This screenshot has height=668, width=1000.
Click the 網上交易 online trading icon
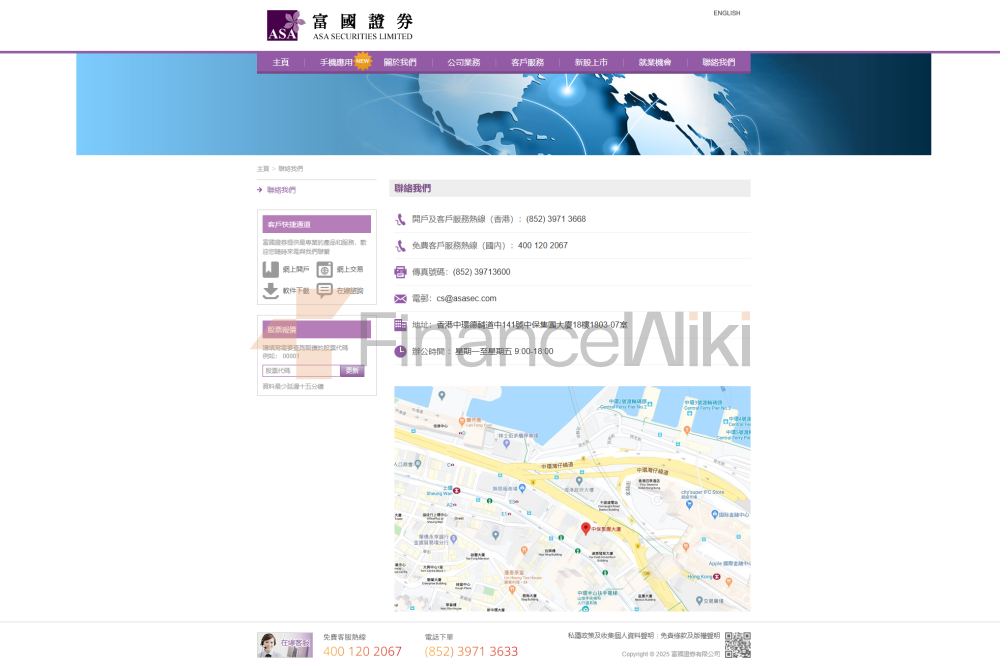(325, 269)
